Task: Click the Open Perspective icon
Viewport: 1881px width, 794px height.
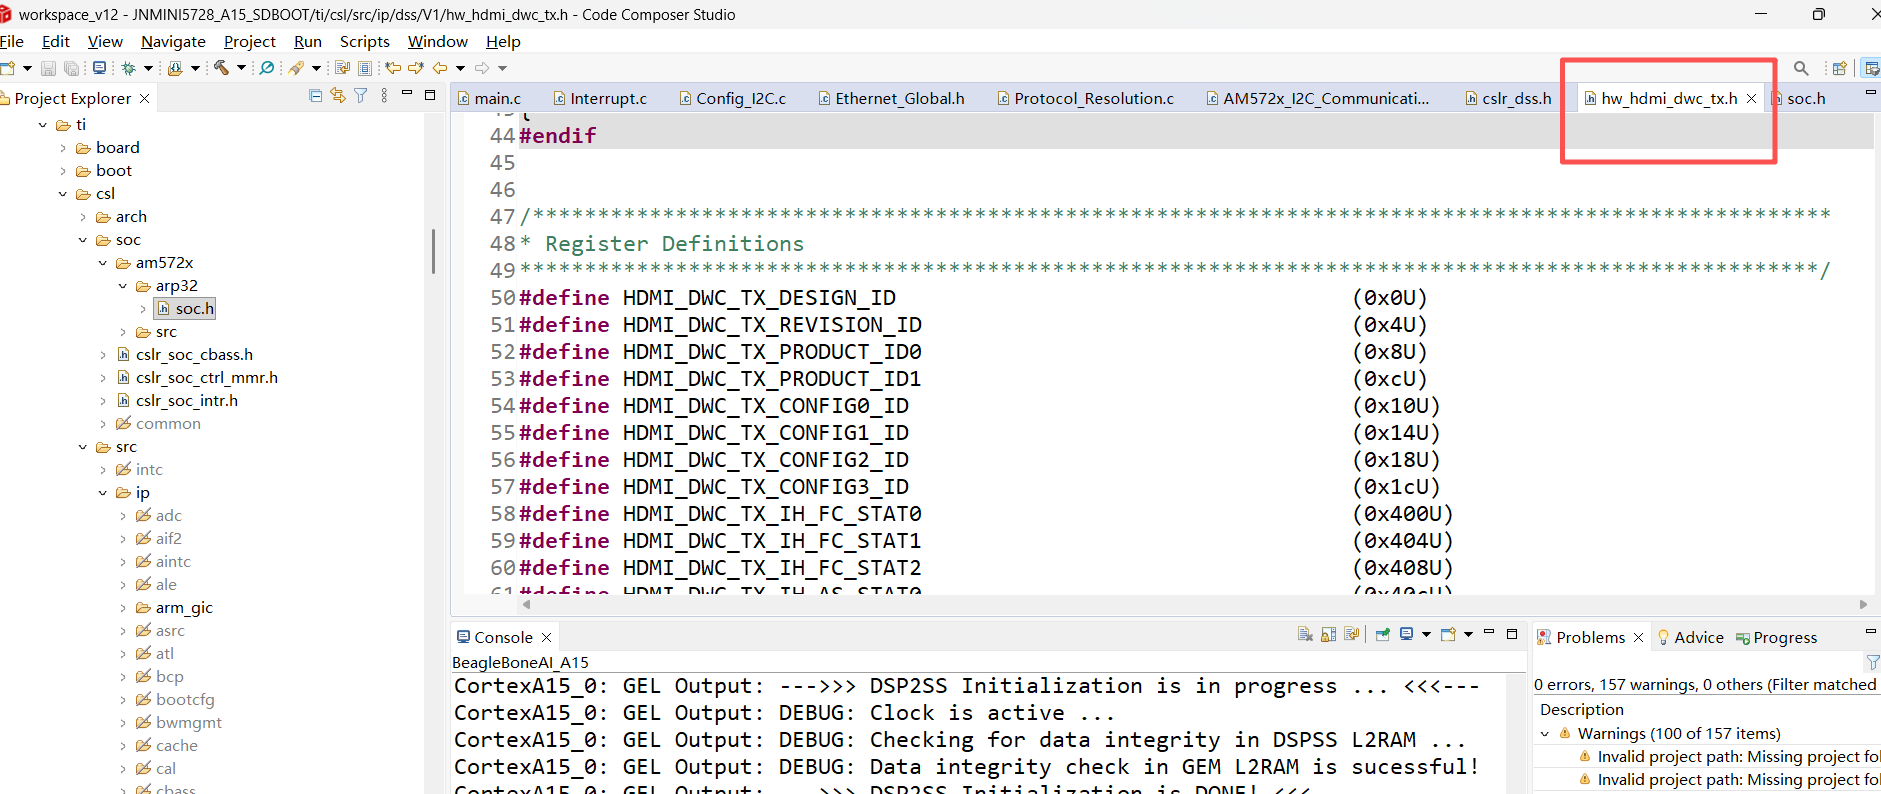Action: 1839,68
